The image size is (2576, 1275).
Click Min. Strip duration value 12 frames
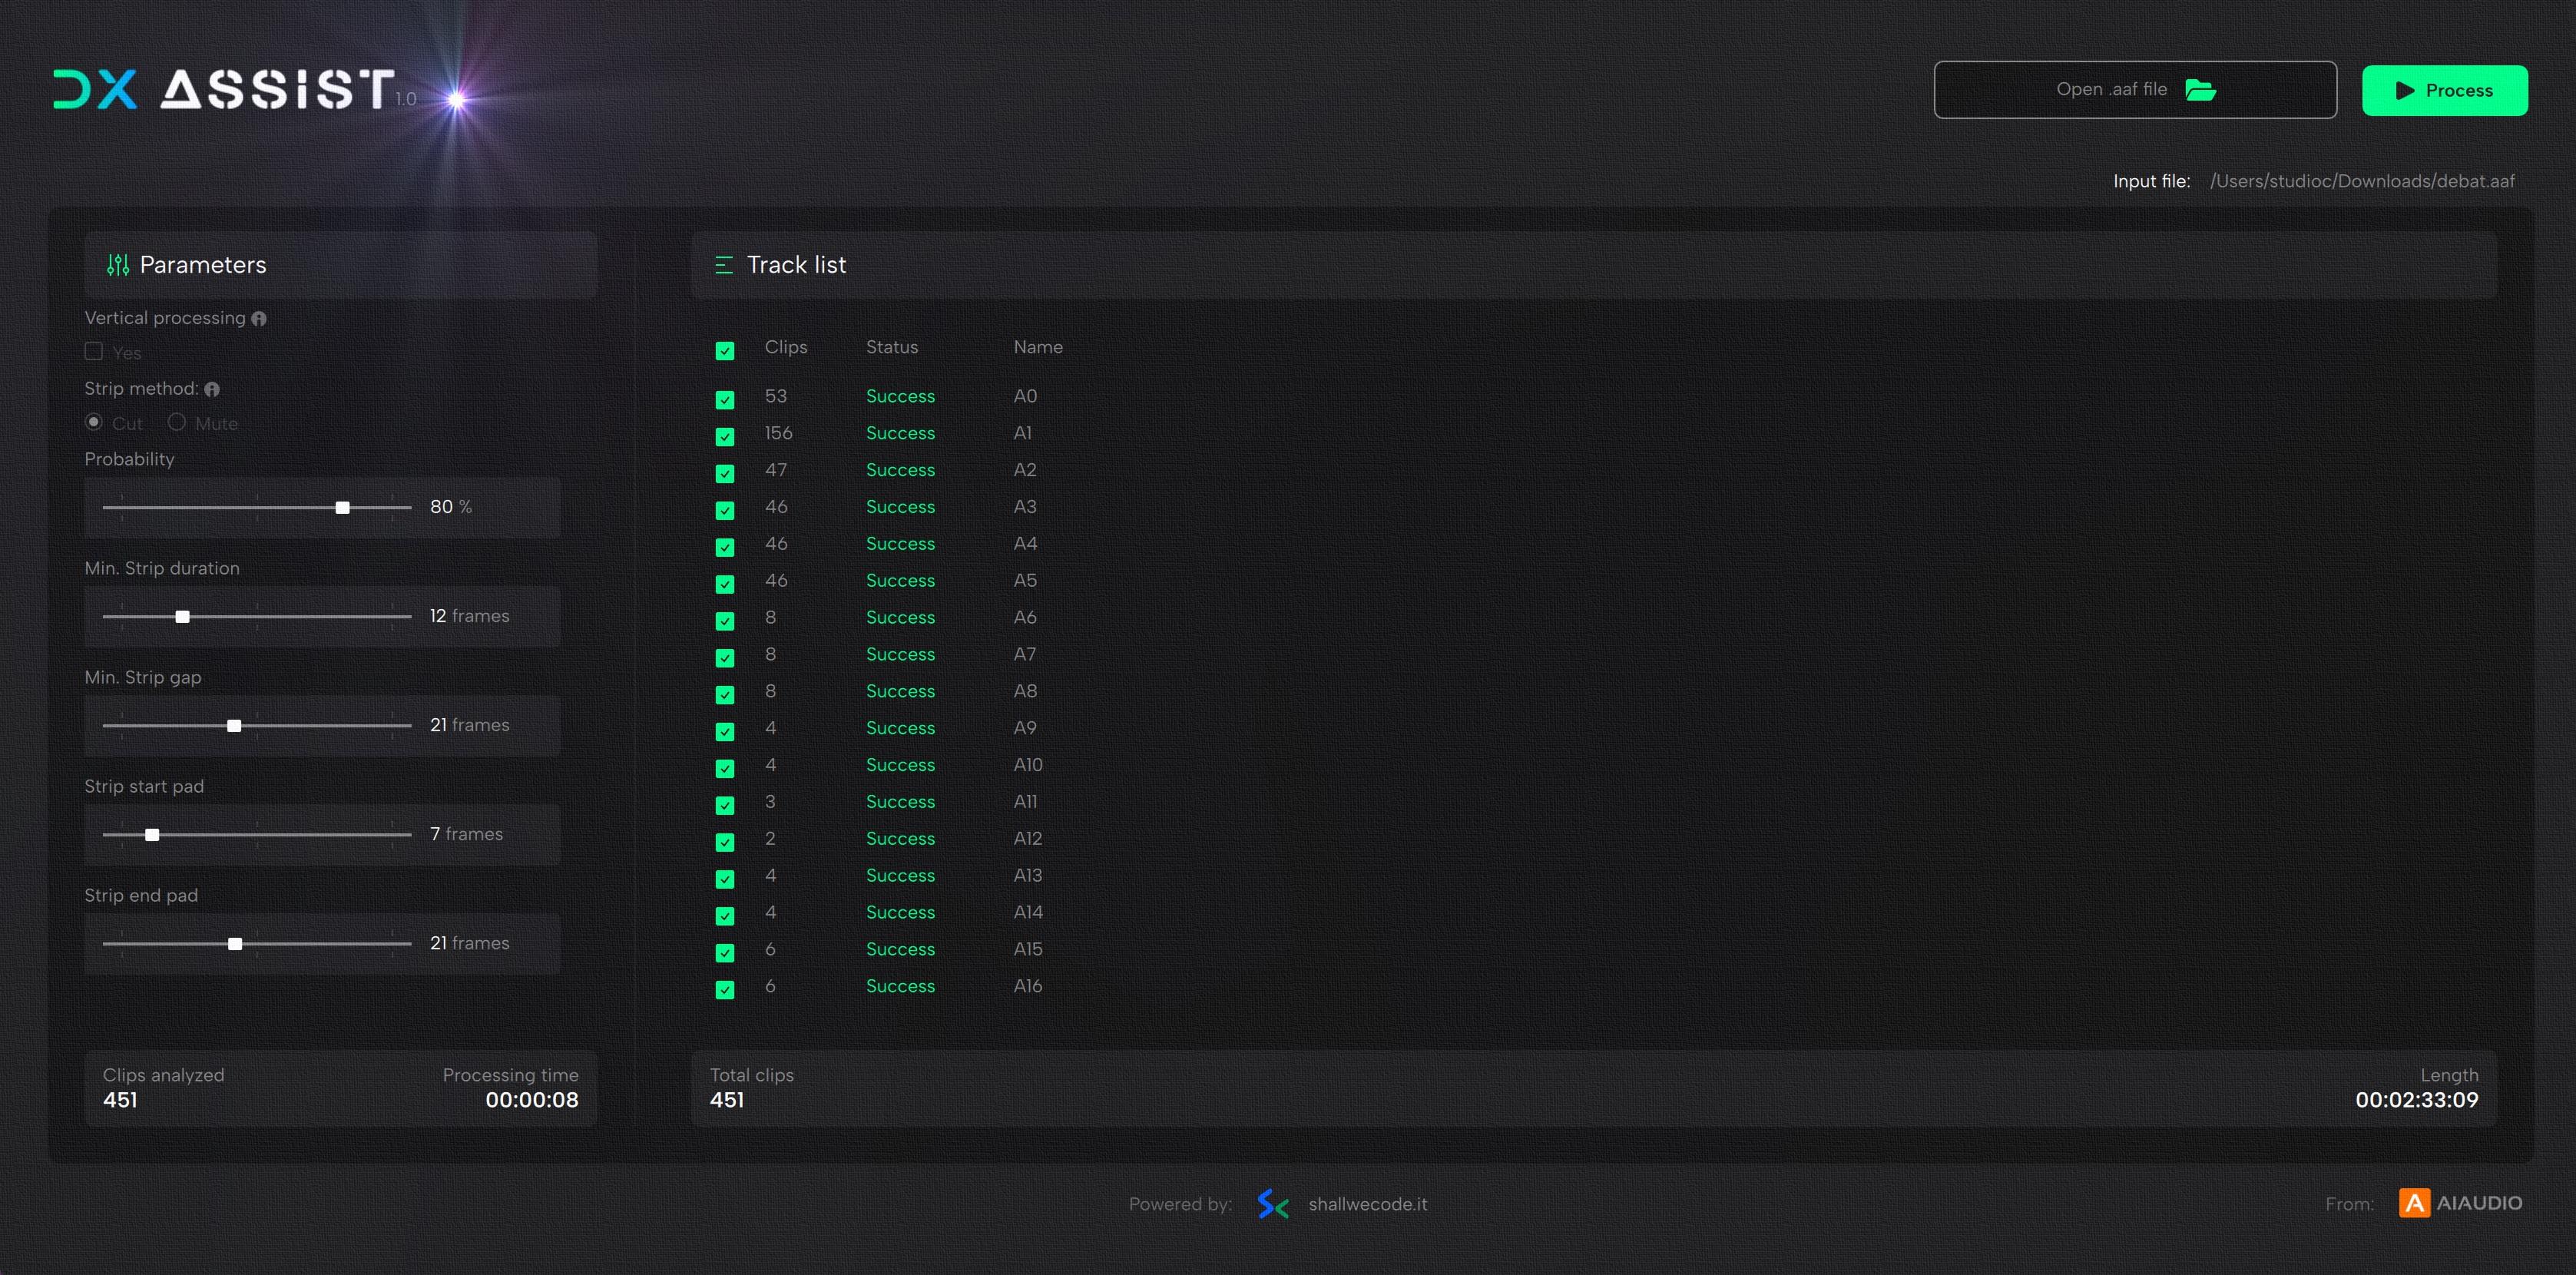(469, 616)
